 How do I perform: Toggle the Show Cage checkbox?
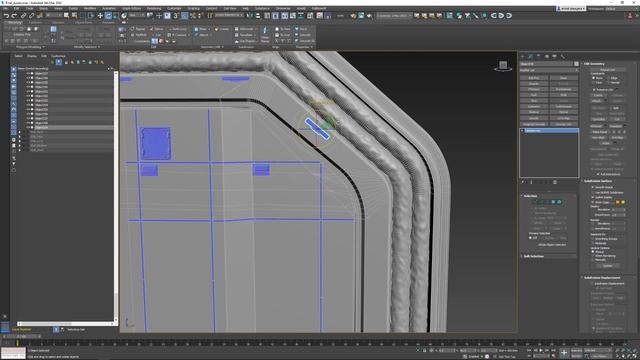click(593, 202)
